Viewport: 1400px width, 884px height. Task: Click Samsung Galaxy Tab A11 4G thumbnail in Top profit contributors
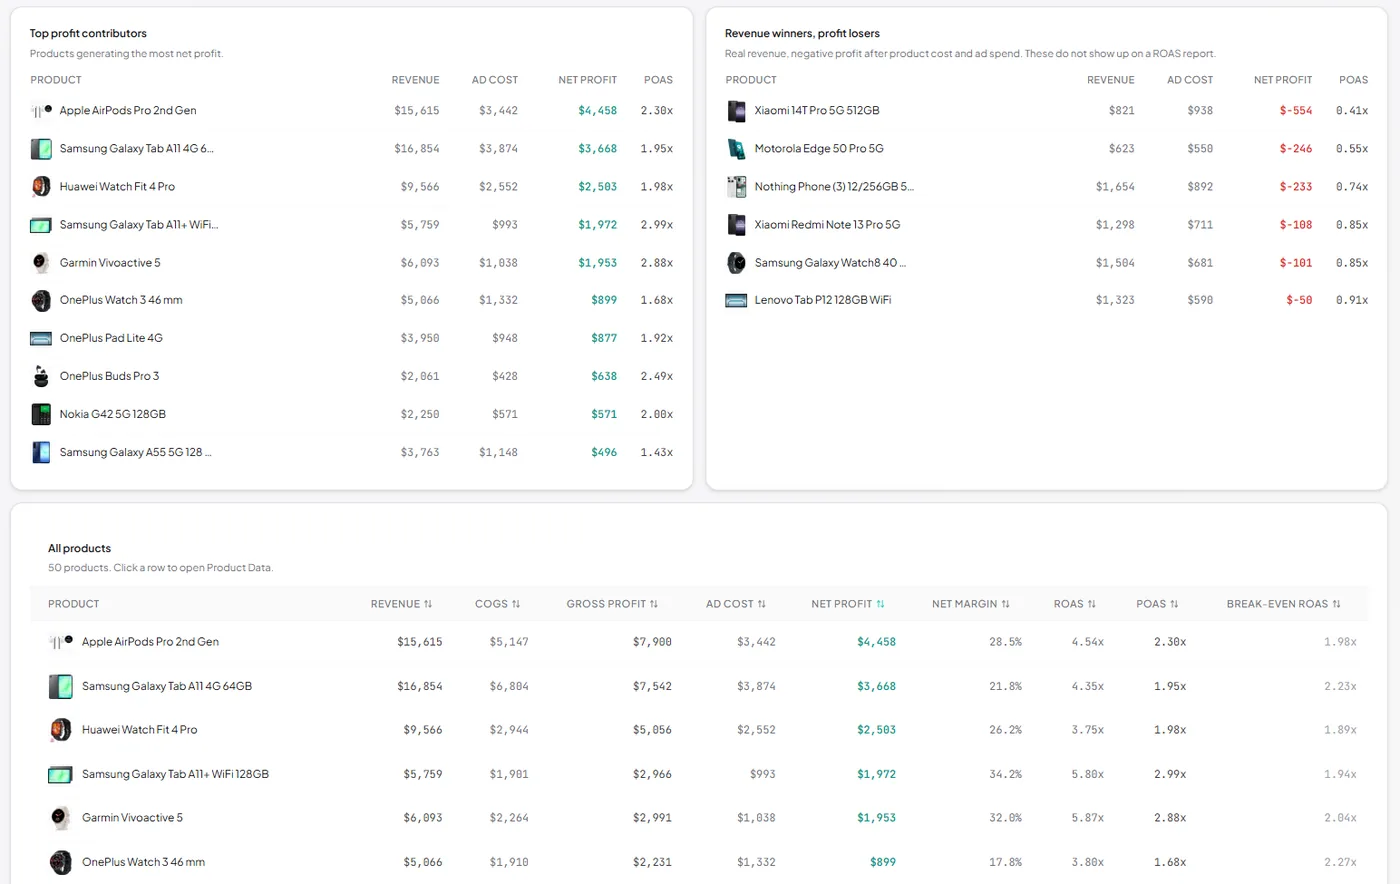[41, 149]
